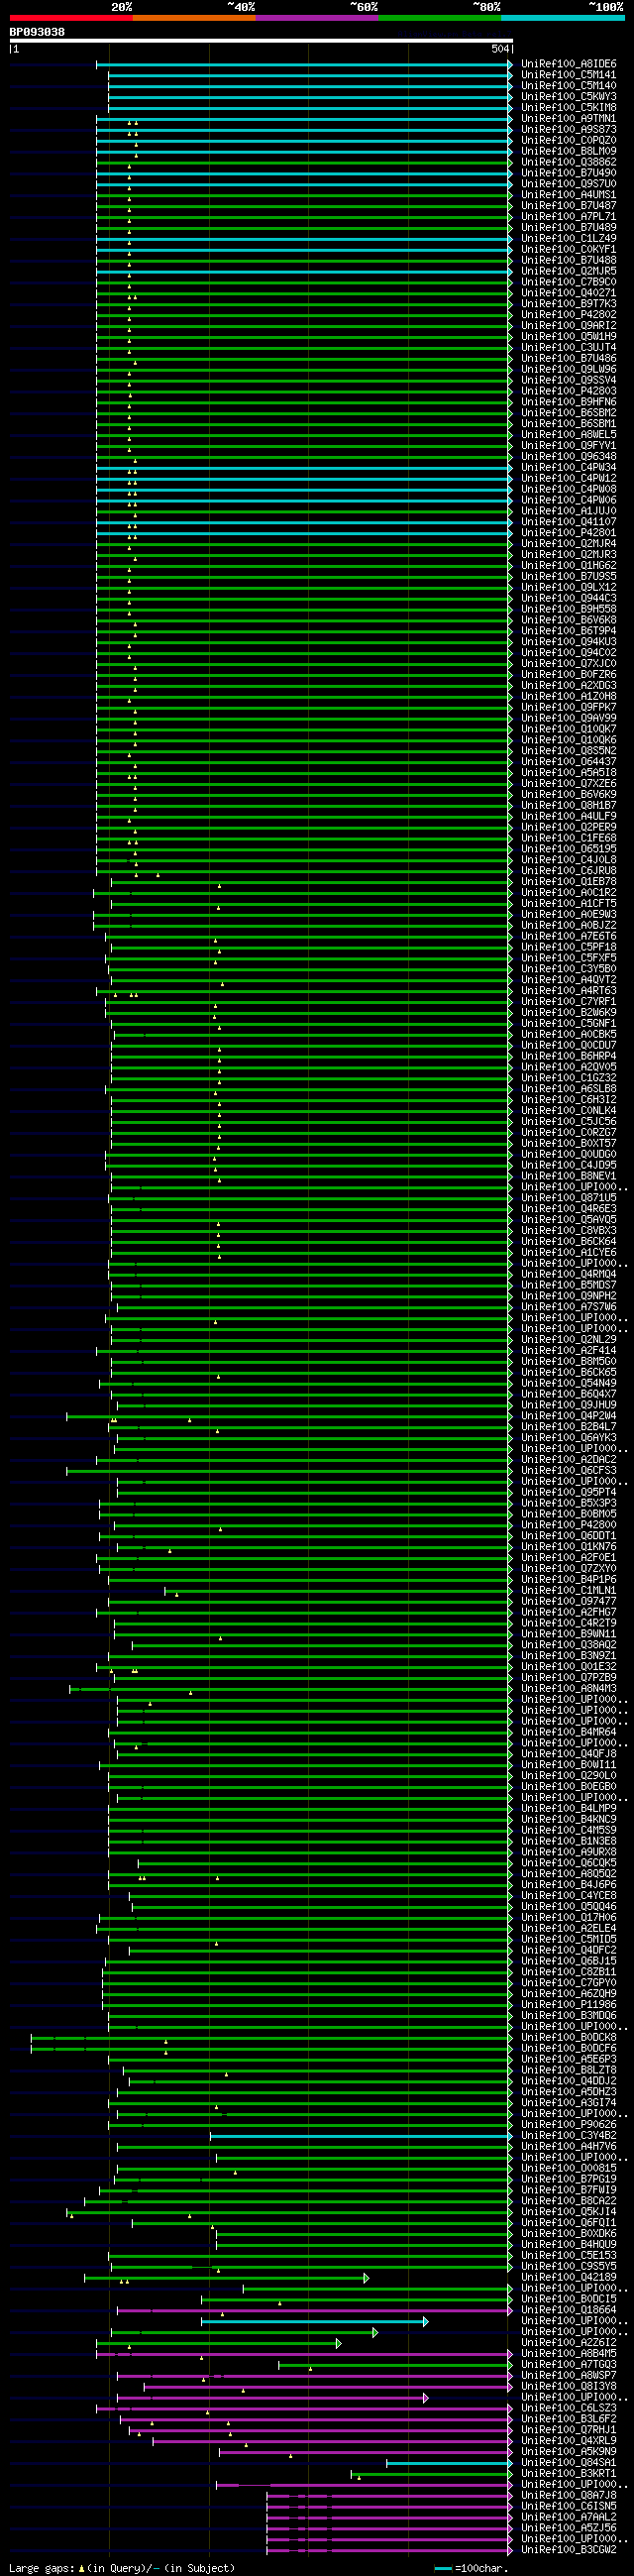Click hit label UniRef100_B7U490
The height and width of the screenshot is (2576, 634).
569,173
